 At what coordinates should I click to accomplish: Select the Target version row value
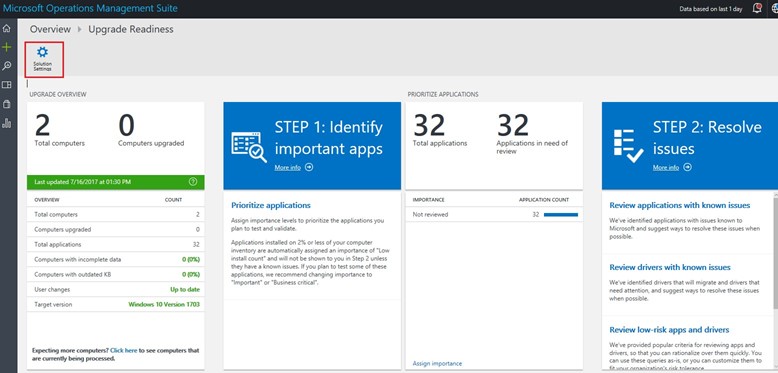point(164,305)
